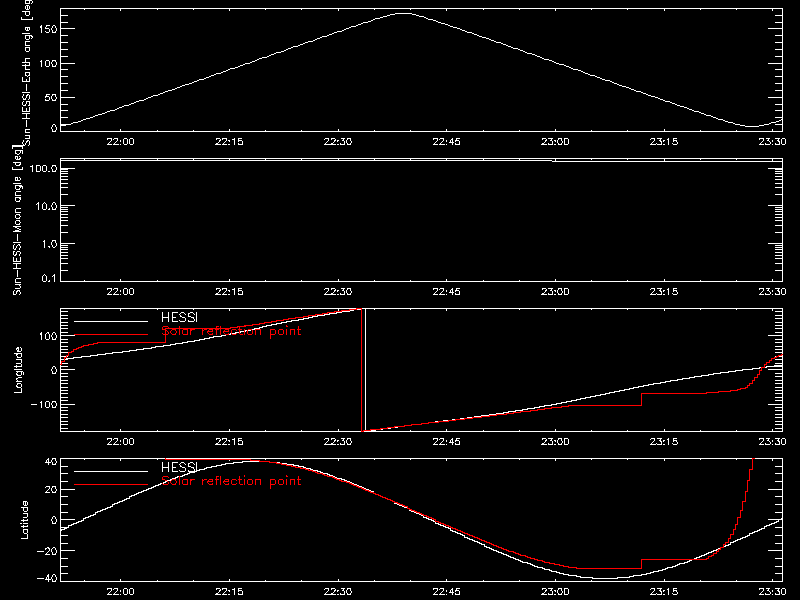Click the "-40" tick label on Latitude plot
The image size is (800, 600).
[x=47, y=579]
